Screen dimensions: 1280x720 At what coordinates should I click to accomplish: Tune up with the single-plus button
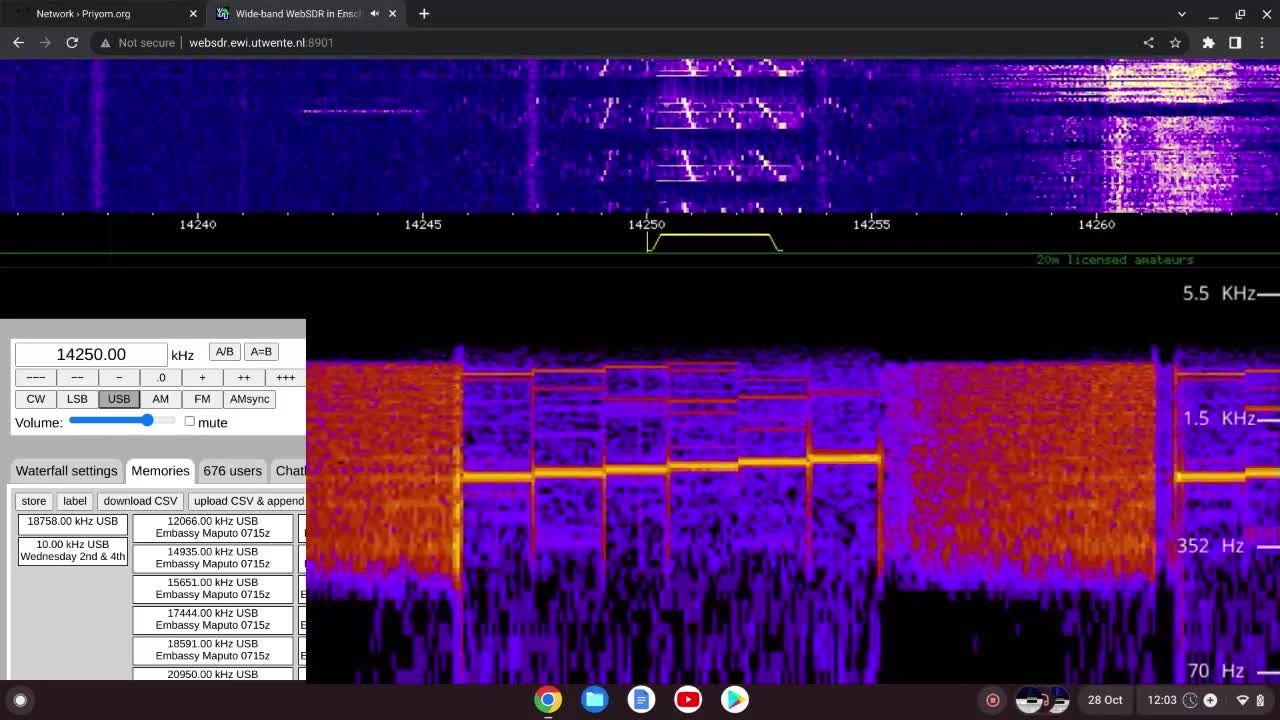click(202, 377)
